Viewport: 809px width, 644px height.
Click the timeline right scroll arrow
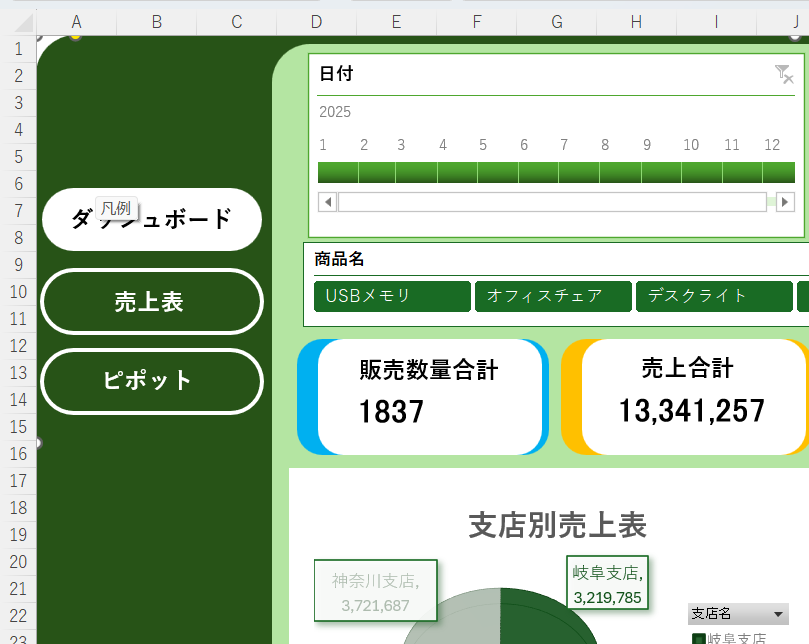[x=785, y=202]
